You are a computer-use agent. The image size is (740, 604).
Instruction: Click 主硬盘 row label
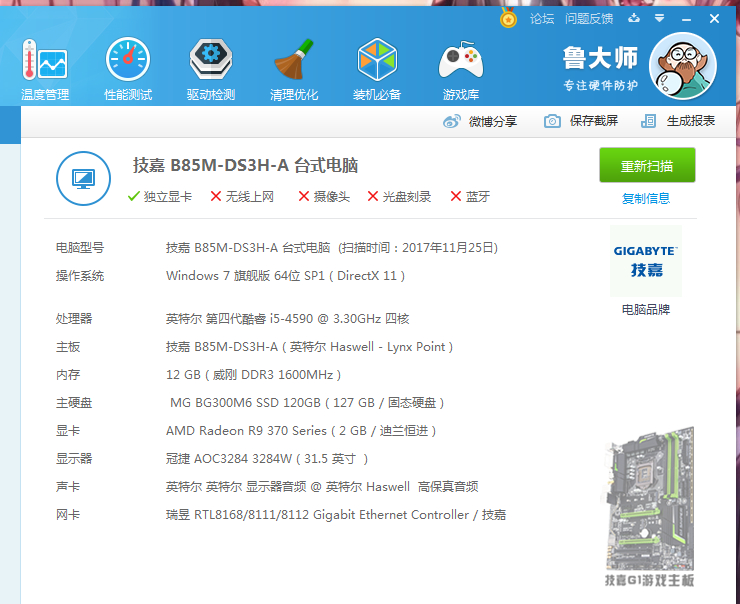pyautogui.click(x=74, y=403)
